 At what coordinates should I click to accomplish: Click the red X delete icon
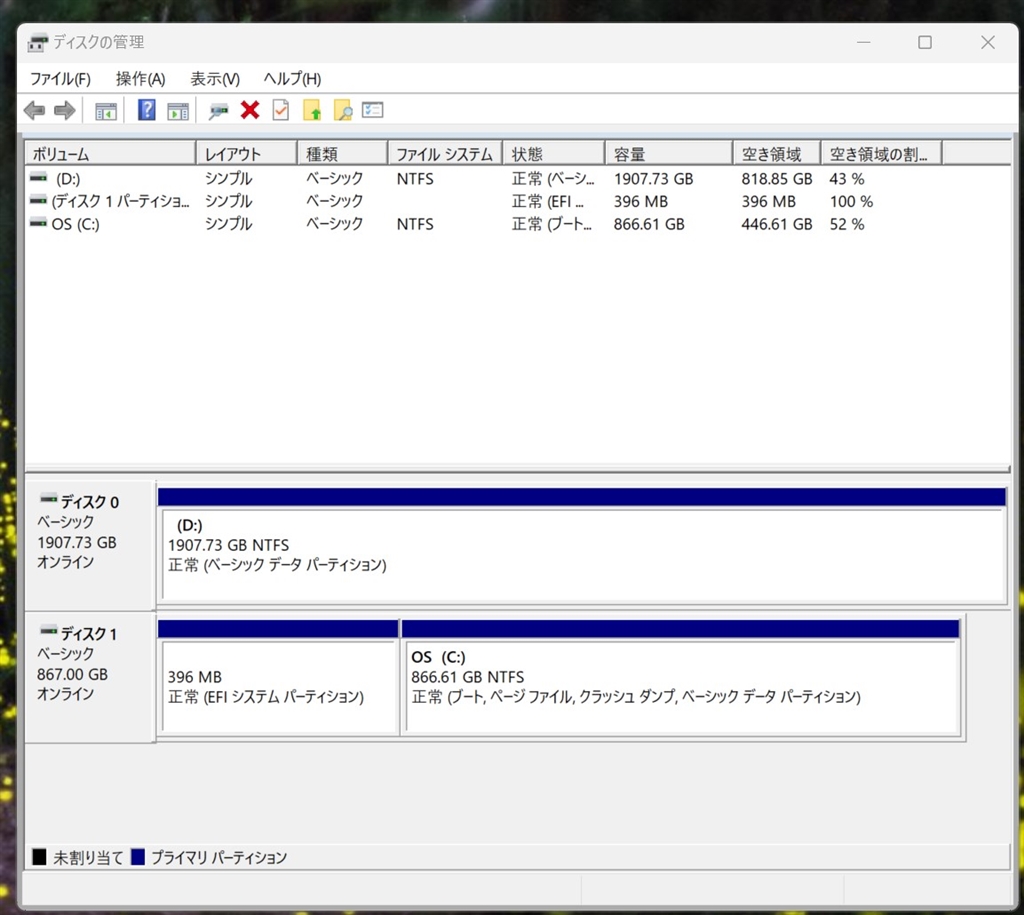(250, 111)
